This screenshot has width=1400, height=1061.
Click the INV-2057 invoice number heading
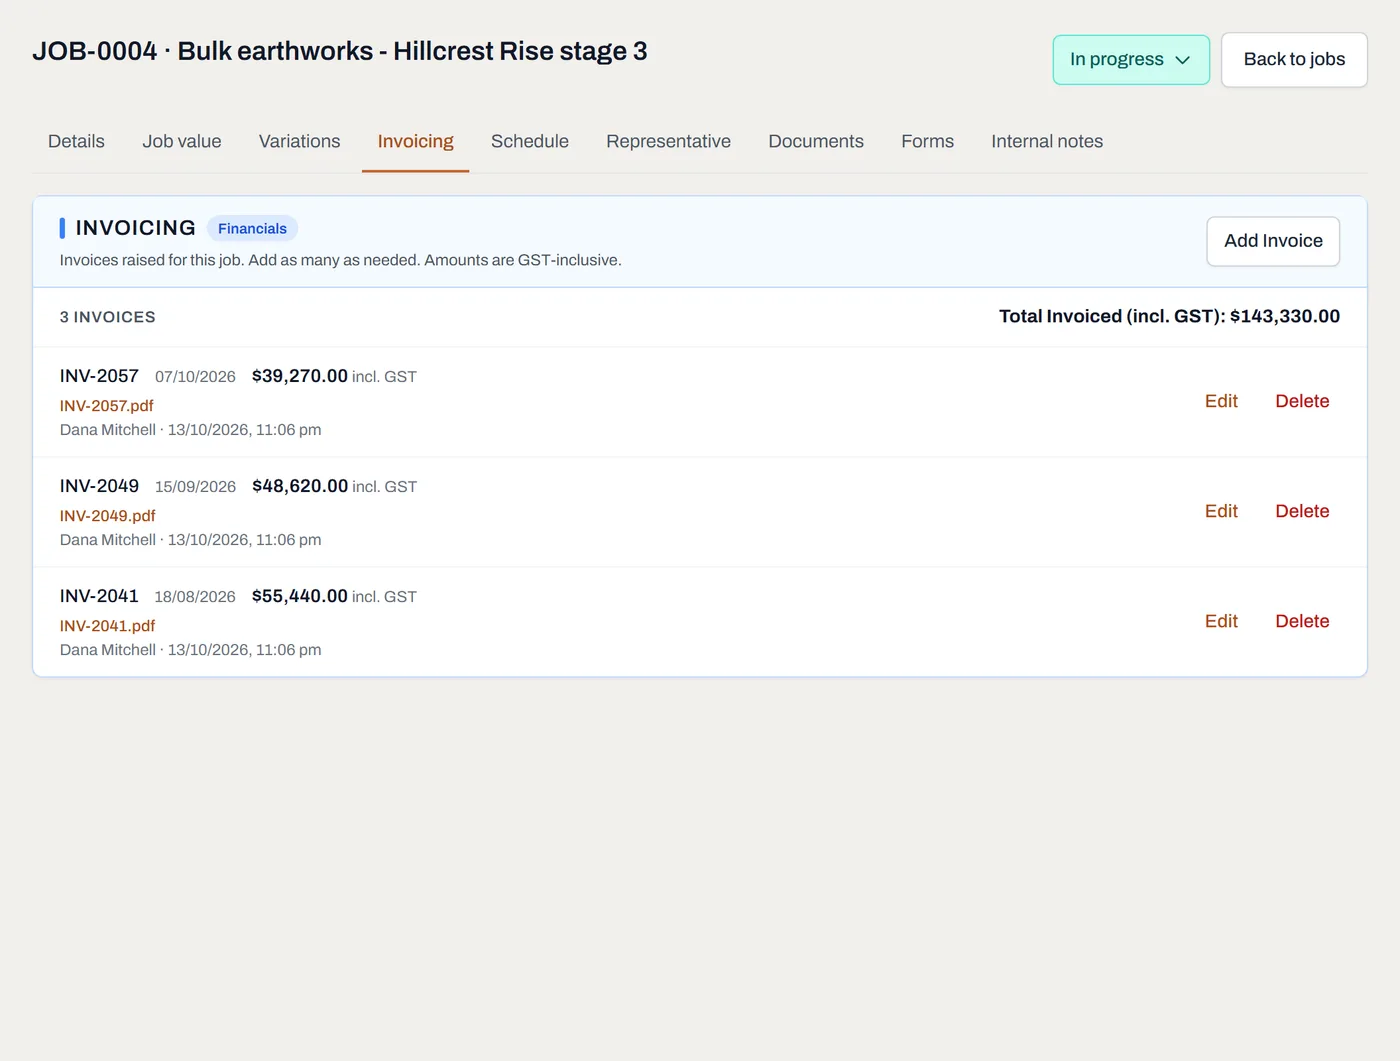(99, 376)
